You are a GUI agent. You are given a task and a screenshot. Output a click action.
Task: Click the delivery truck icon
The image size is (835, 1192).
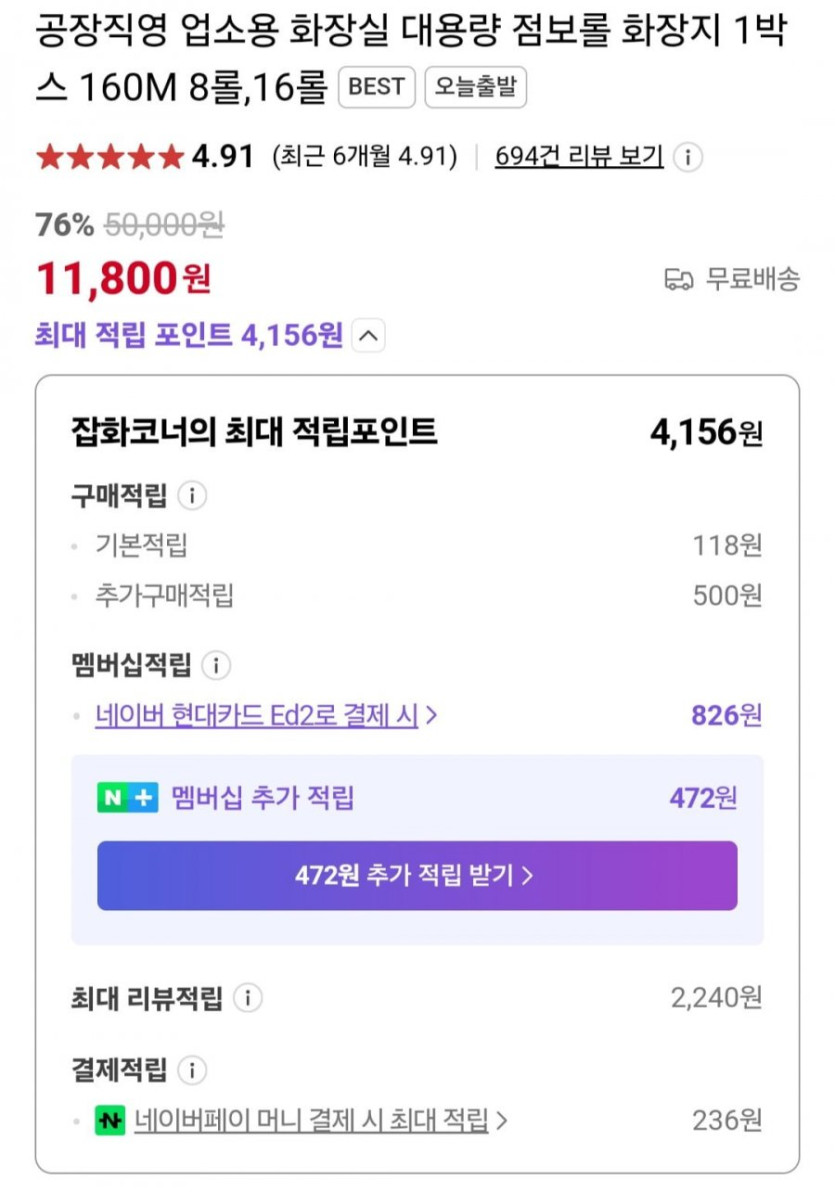[679, 279]
